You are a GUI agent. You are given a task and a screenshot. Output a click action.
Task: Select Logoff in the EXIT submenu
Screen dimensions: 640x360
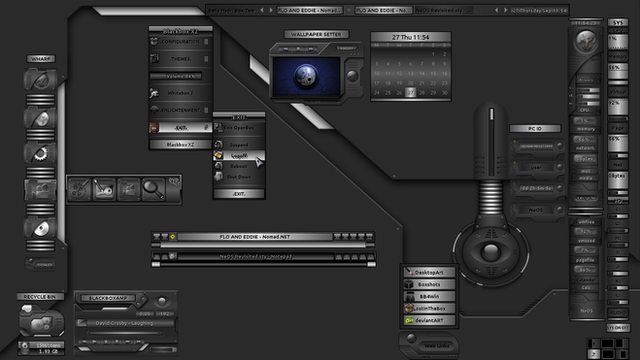239,156
